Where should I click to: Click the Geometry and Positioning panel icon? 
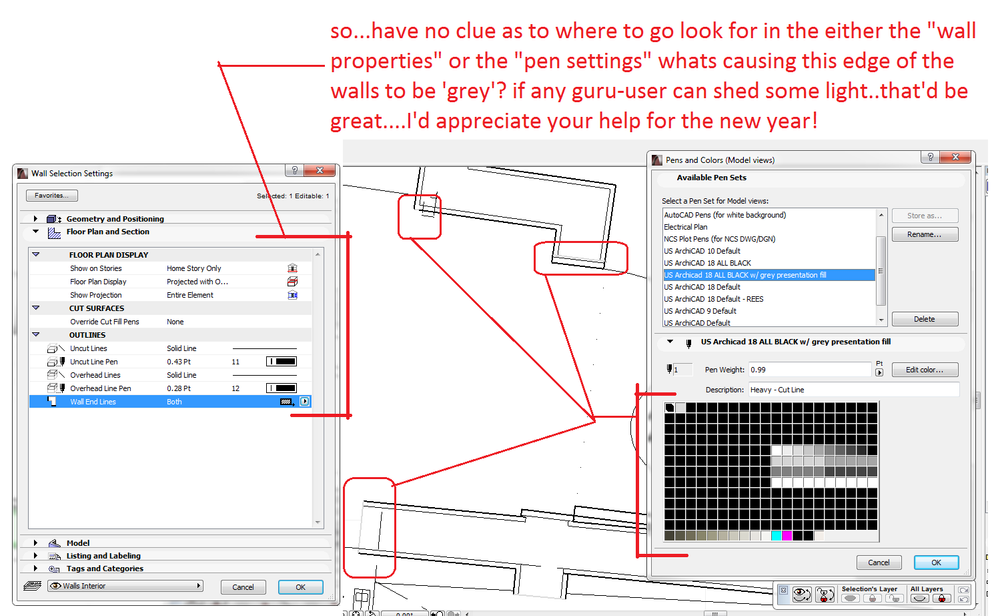tap(54, 218)
